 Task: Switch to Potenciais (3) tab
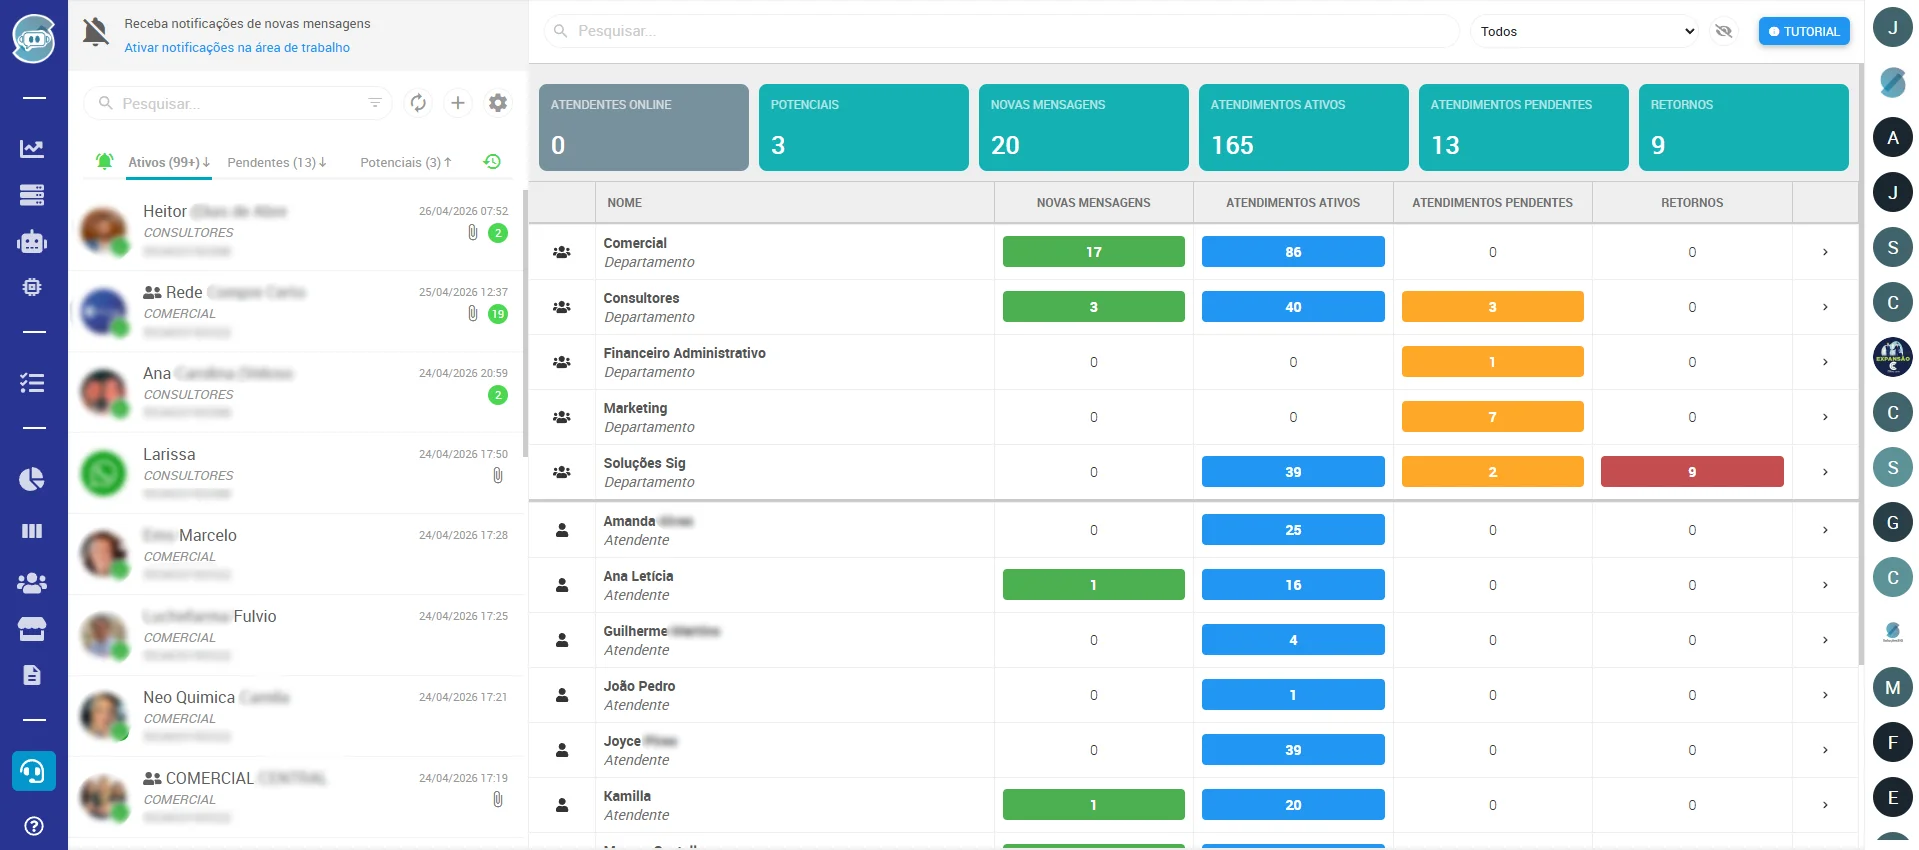(406, 162)
